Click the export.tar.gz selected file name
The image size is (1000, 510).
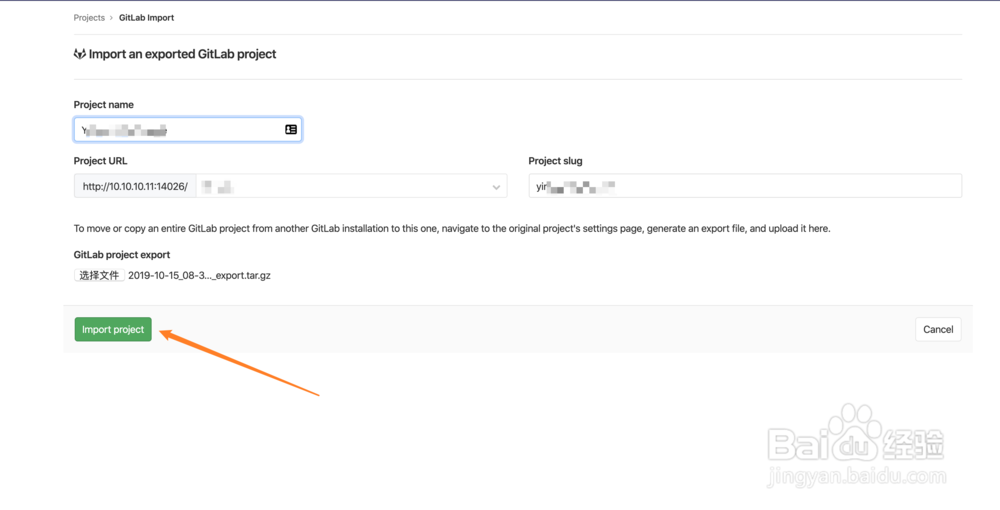[x=199, y=275]
